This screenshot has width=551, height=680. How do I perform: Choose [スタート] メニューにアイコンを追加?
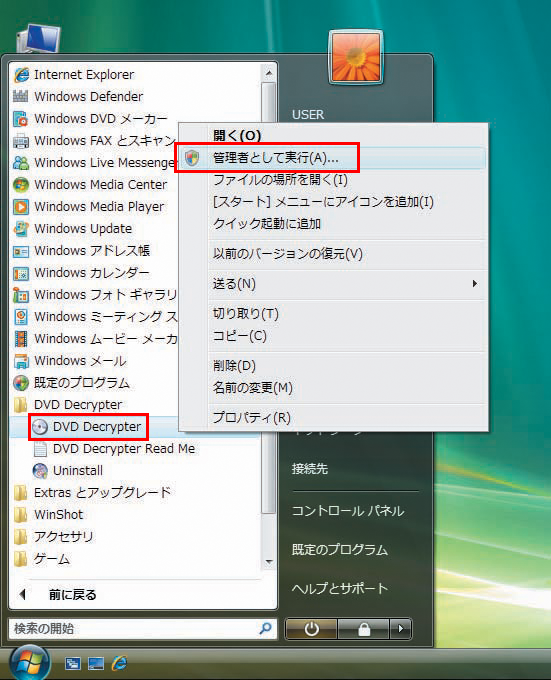(323, 202)
